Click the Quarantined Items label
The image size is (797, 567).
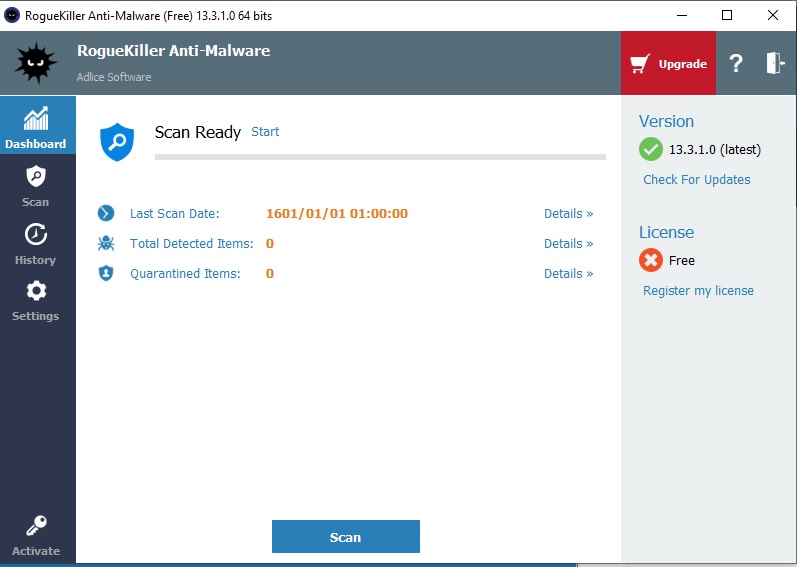[185, 273]
